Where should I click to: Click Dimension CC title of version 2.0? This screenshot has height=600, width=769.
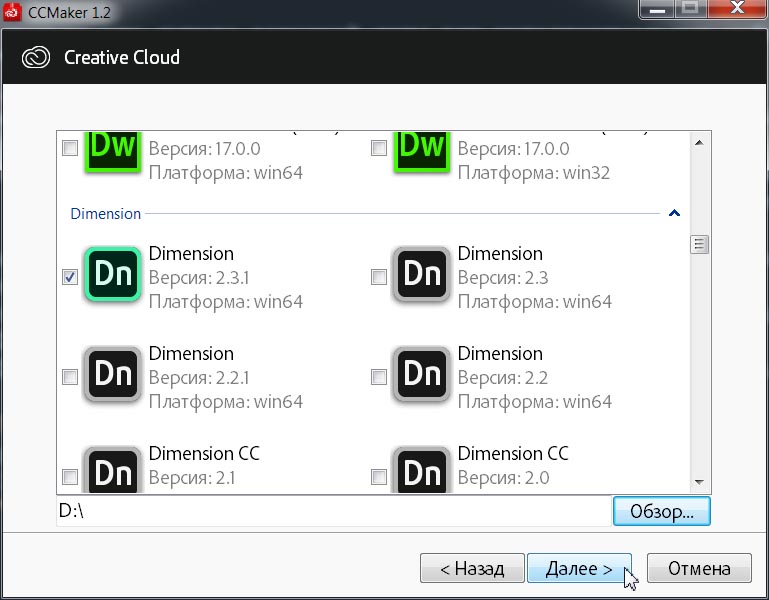pyautogui.click(x=513, y=453)
